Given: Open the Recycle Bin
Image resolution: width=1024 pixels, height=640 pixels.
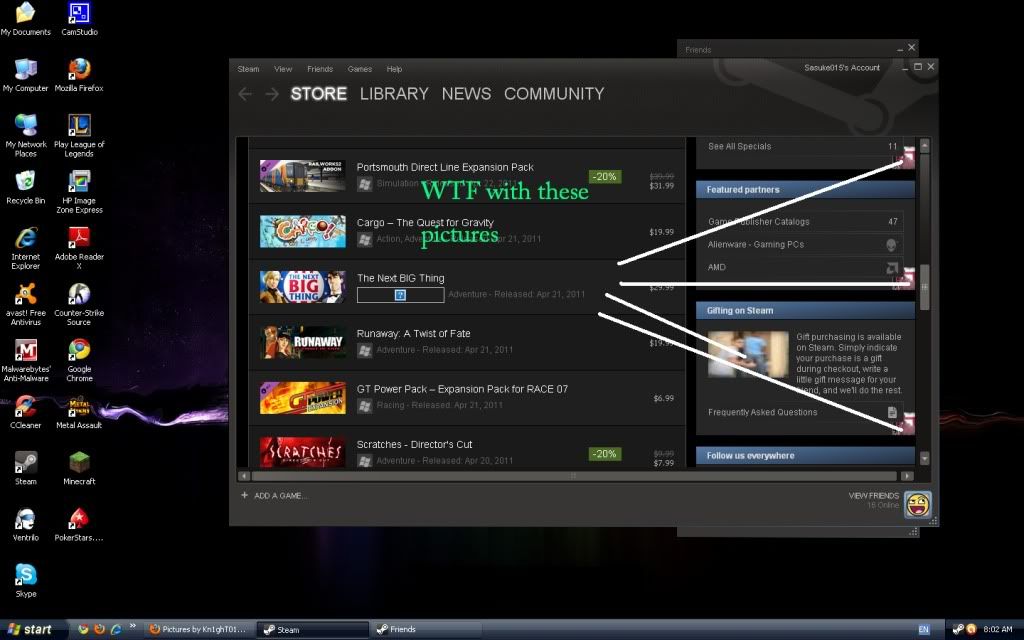Looking at the screenshot, I should (x=25, y=188).
